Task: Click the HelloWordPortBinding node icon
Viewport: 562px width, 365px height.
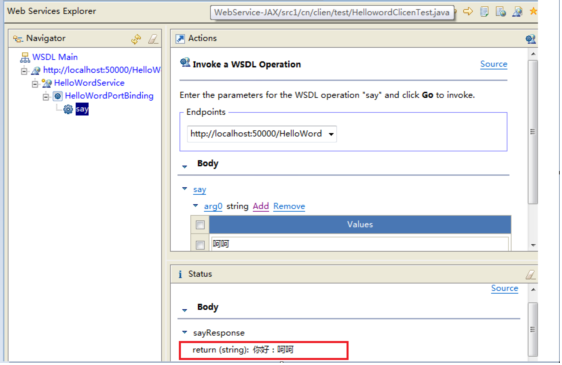Action: [57, 96]
